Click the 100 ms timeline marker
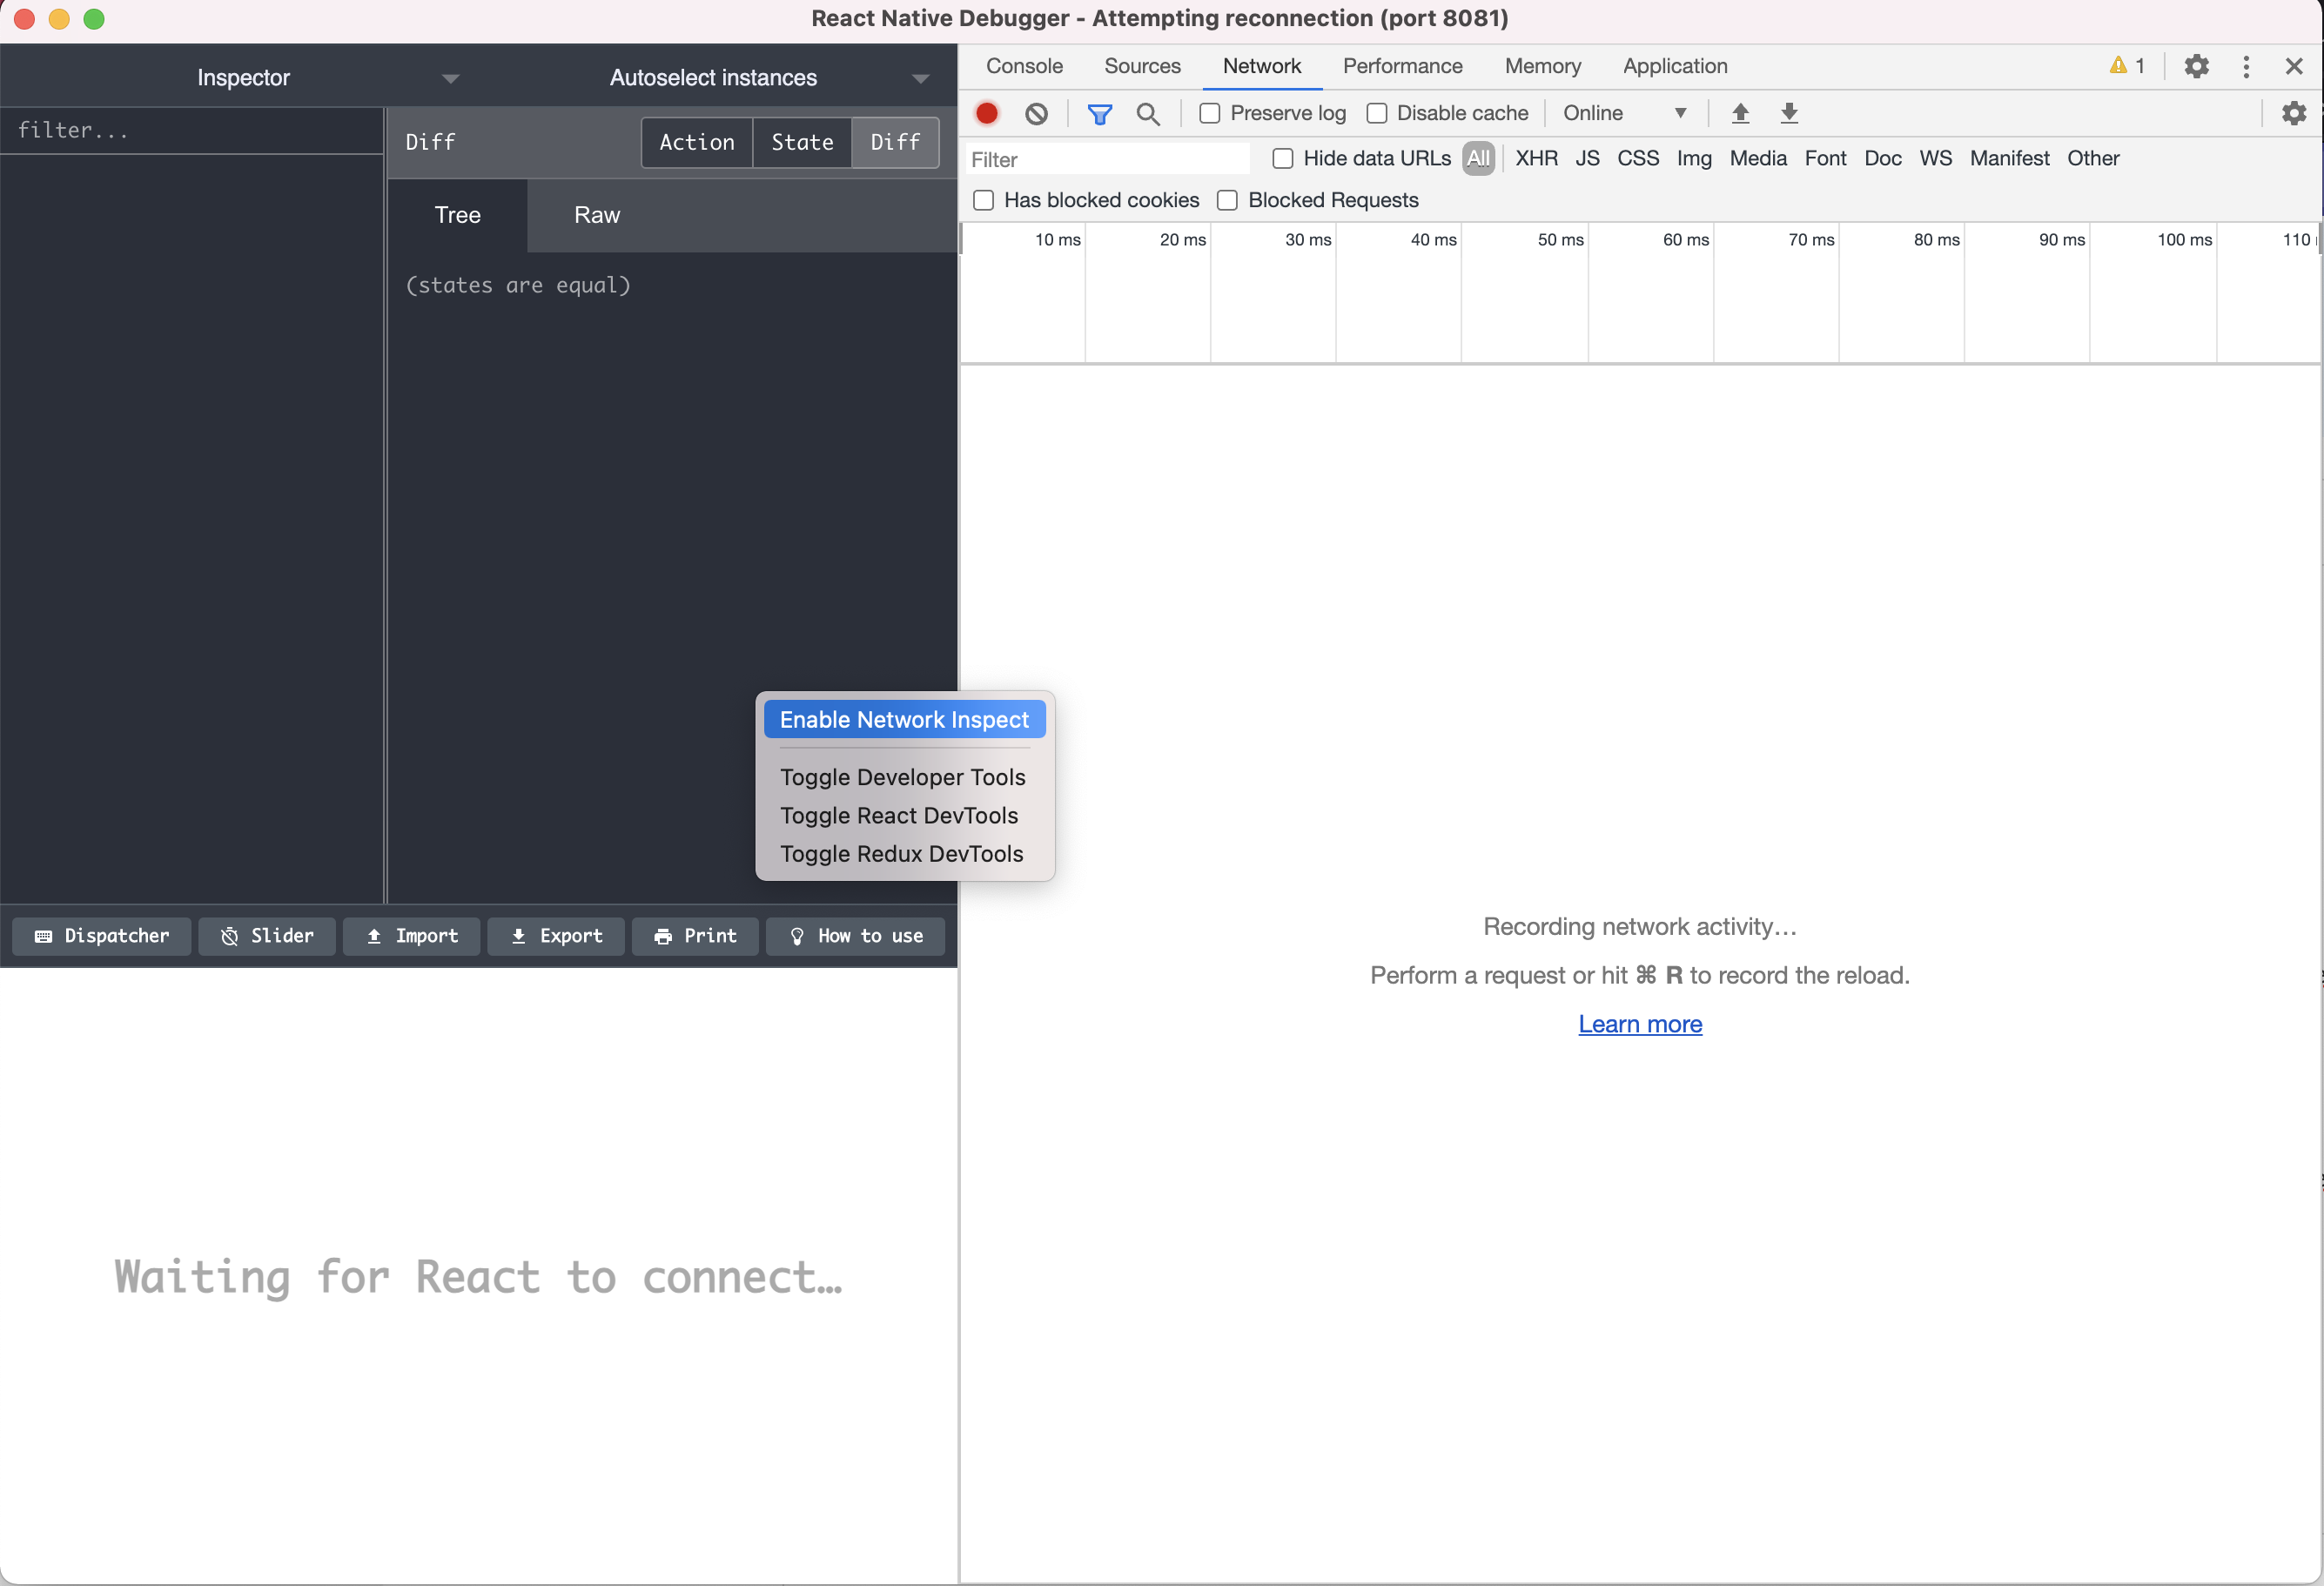Image resolution: width=2324 pixels, height=1586 pixels. [x=2184, y=240]
